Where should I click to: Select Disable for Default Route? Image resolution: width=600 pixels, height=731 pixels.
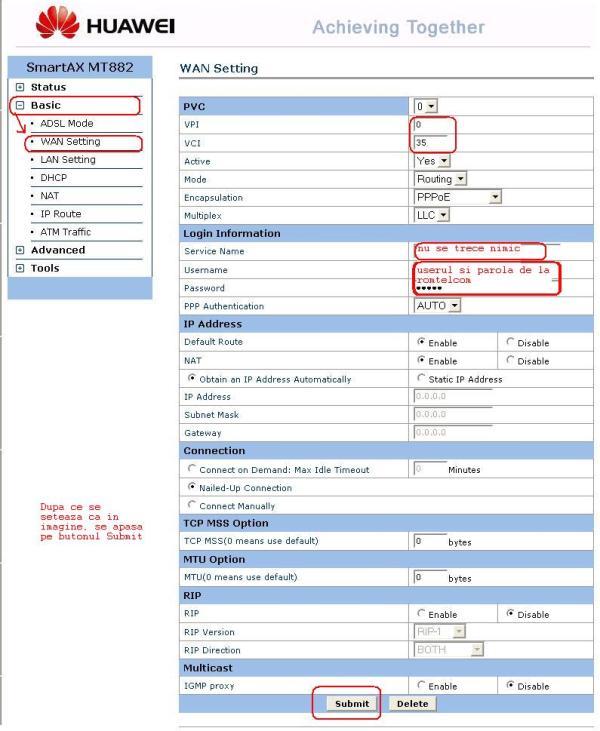(510, 342)
